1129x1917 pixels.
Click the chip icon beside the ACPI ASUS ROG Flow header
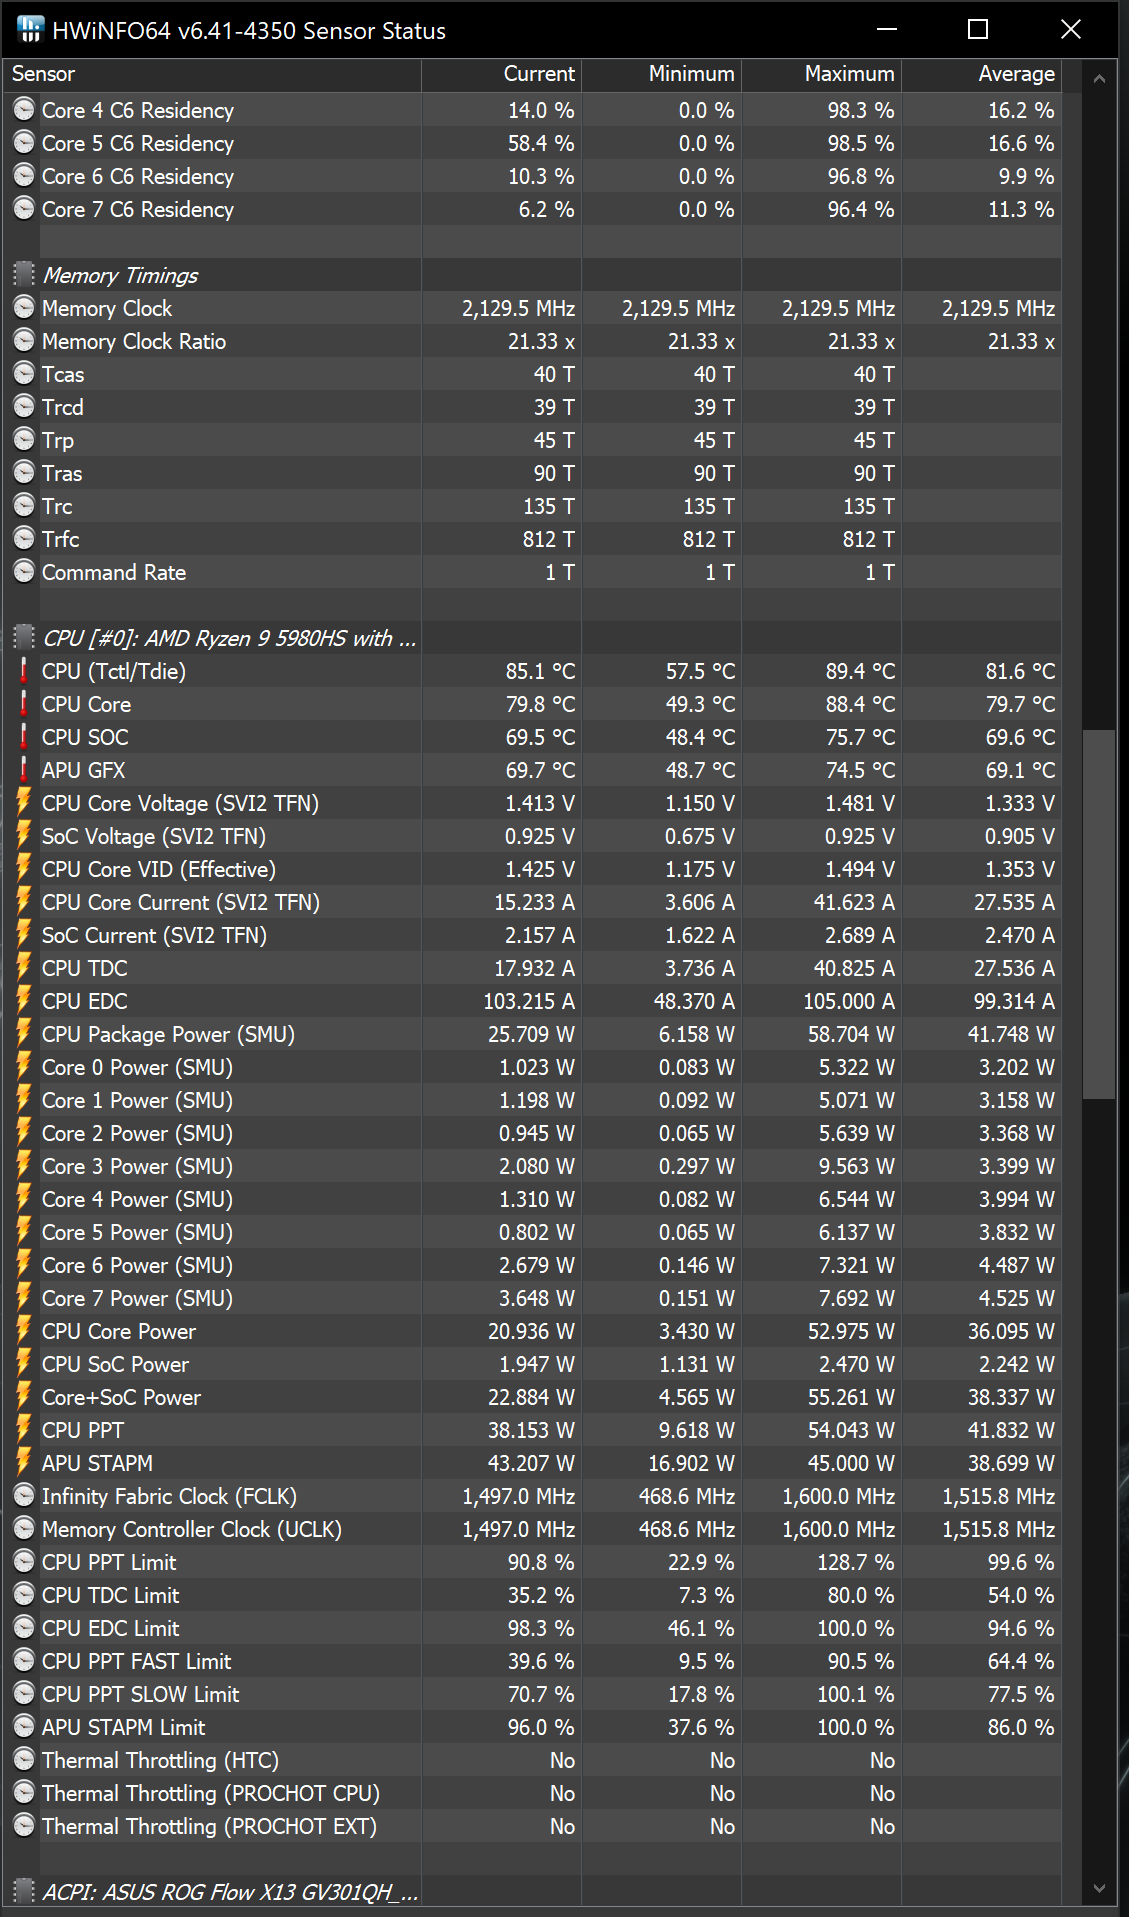[x=24, y=1891]
